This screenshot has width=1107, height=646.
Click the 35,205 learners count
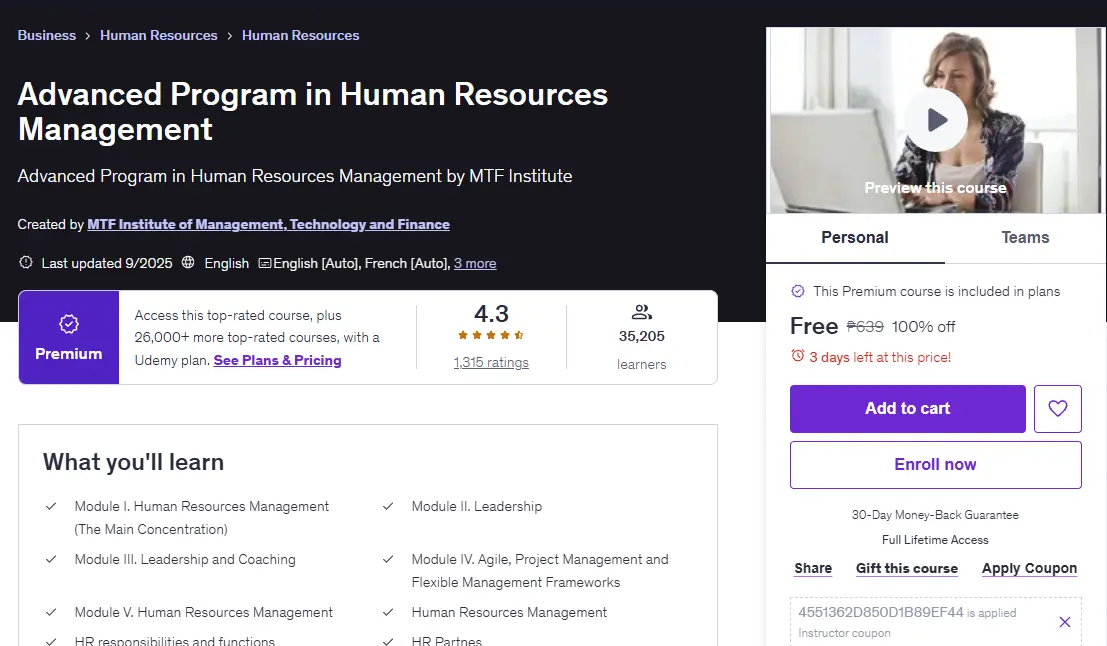642,336
